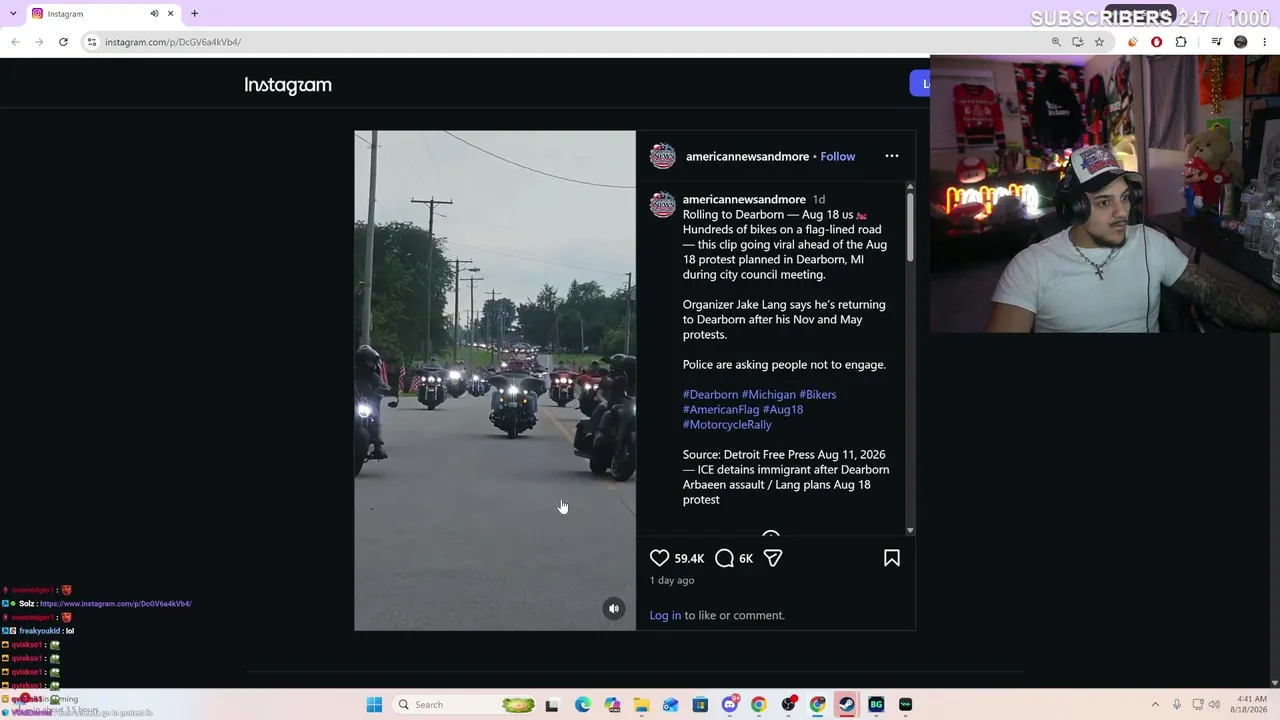Open the #Bikers hashtag
The width and height of the screenshot is (1280, 720).
point(818,394)
